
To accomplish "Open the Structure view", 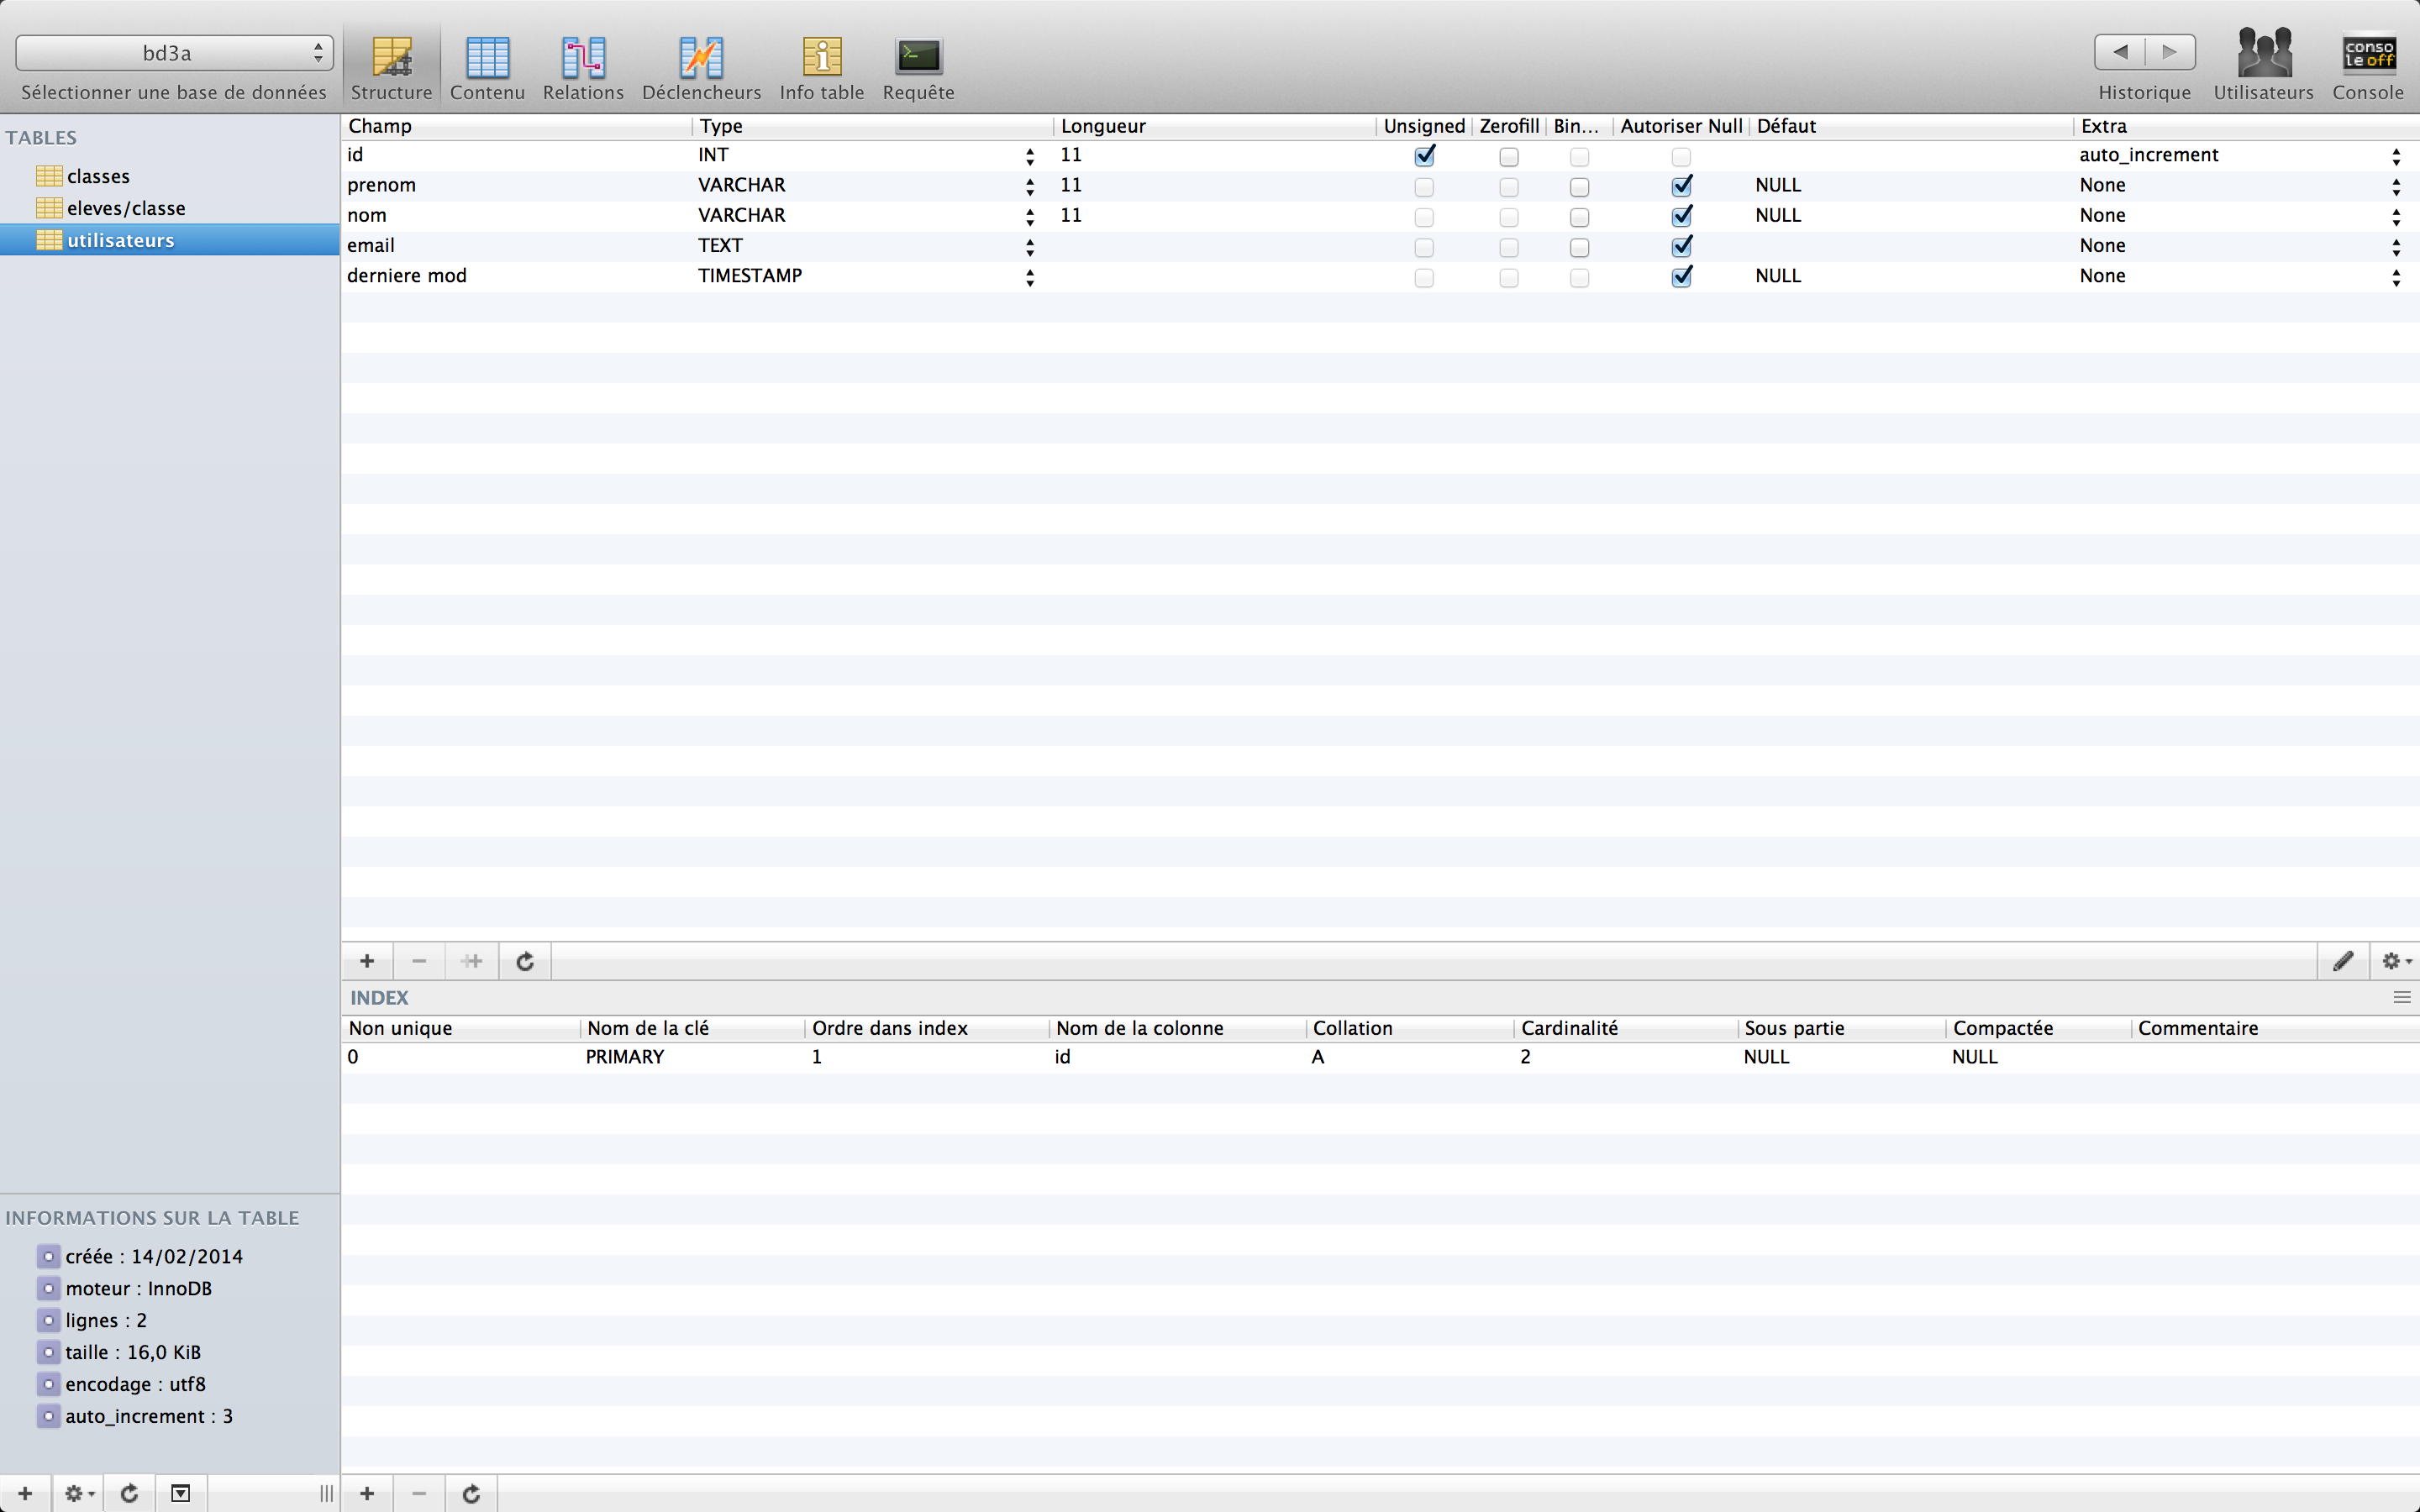I will click(391, 68).
